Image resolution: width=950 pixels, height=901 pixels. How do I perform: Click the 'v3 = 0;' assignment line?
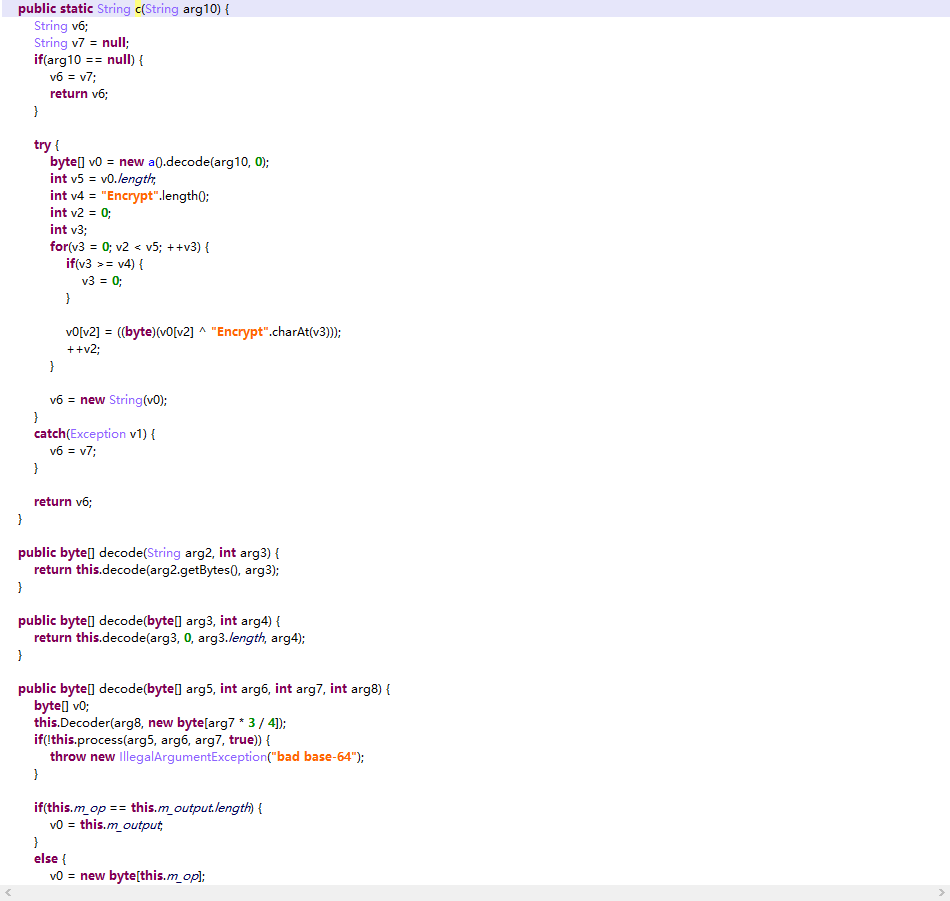click(x=102, y=281)
